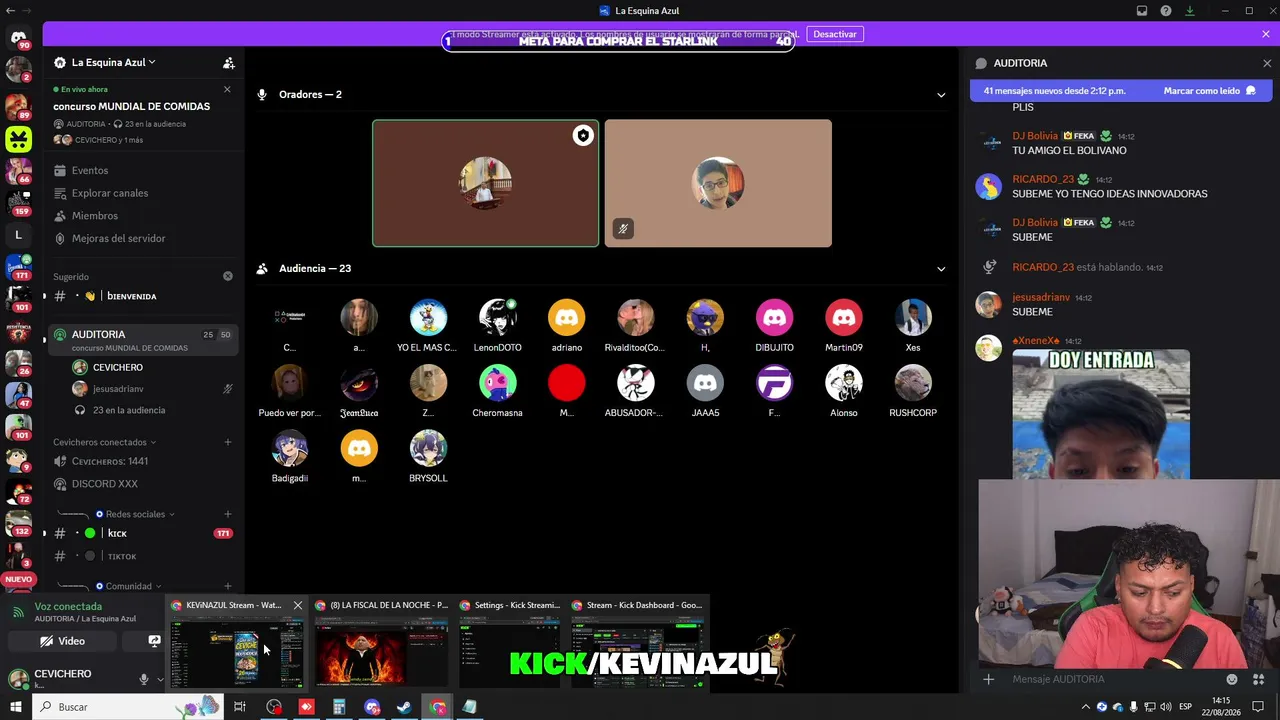This screenshot has width=1280, height=720.
Task: Open the Calculator from the taskbar
Action: tap(339, 707)
